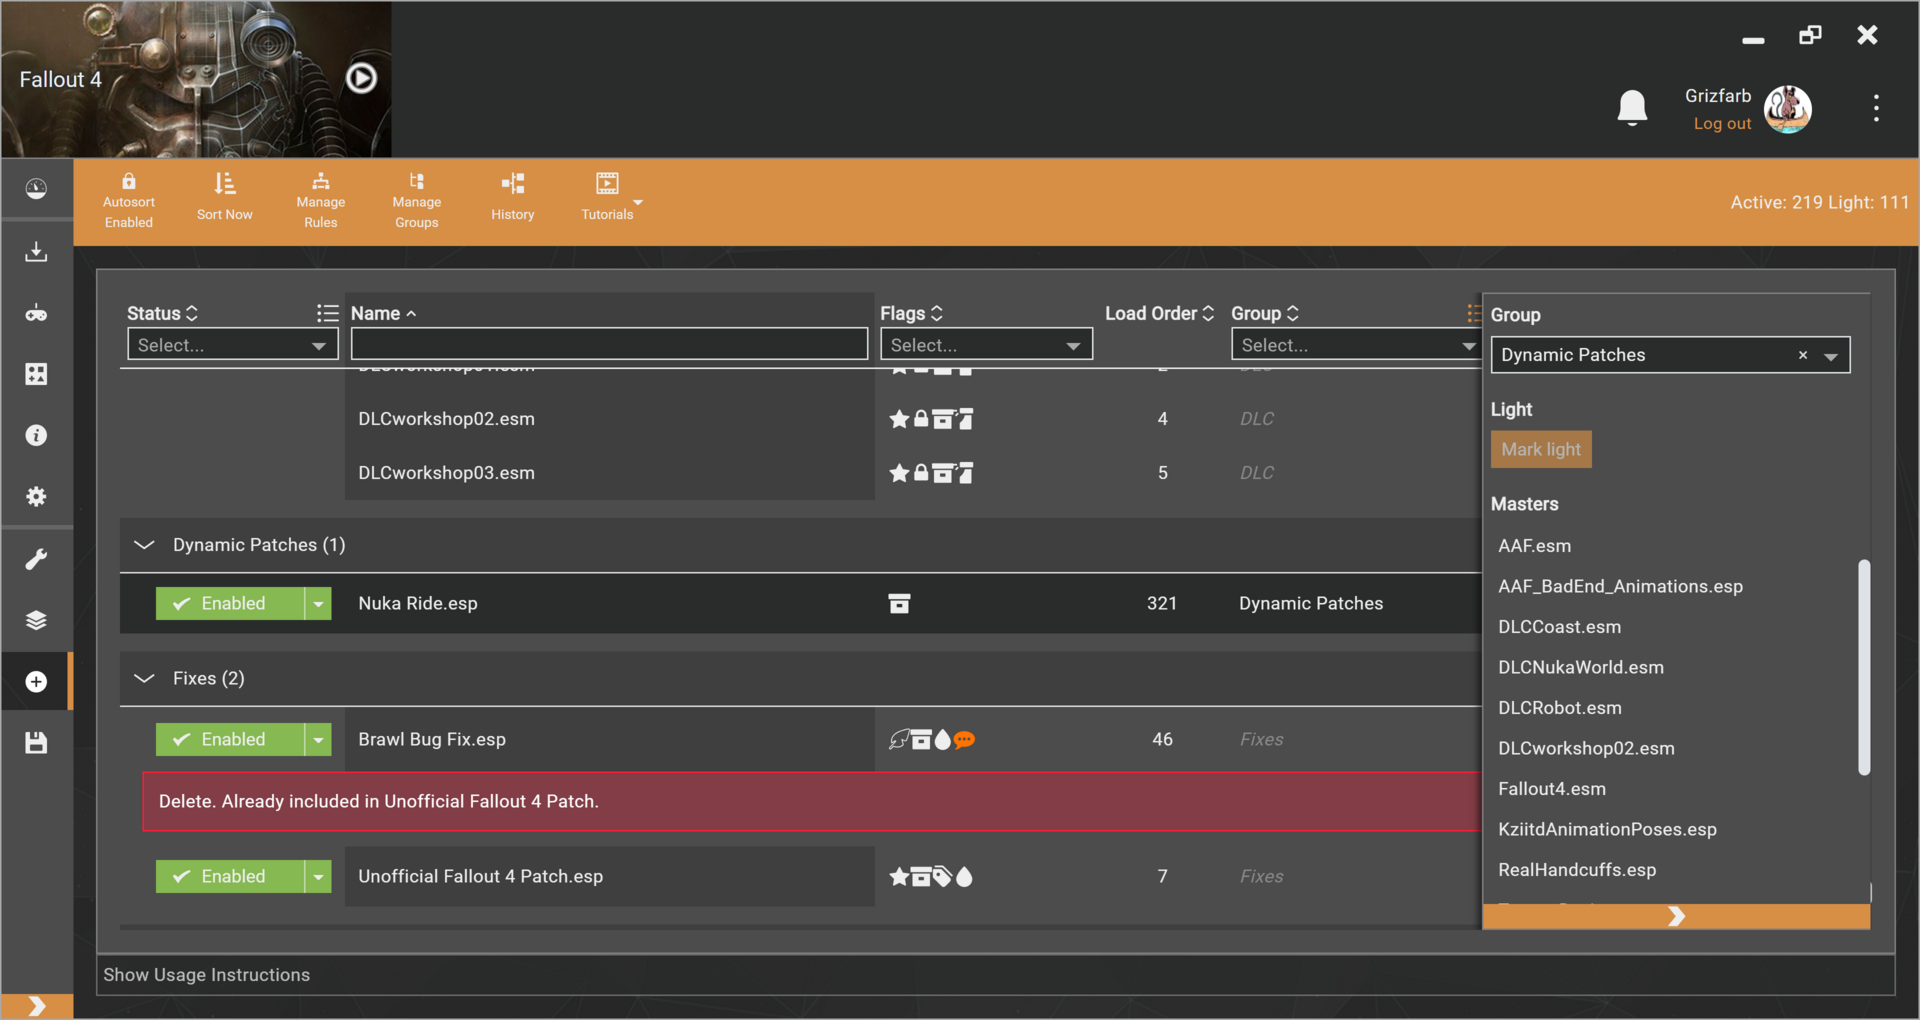Open Mods layers icon in sidebar
Image resolution: width=1920 pixels, height=1020 pixels.
36,620
